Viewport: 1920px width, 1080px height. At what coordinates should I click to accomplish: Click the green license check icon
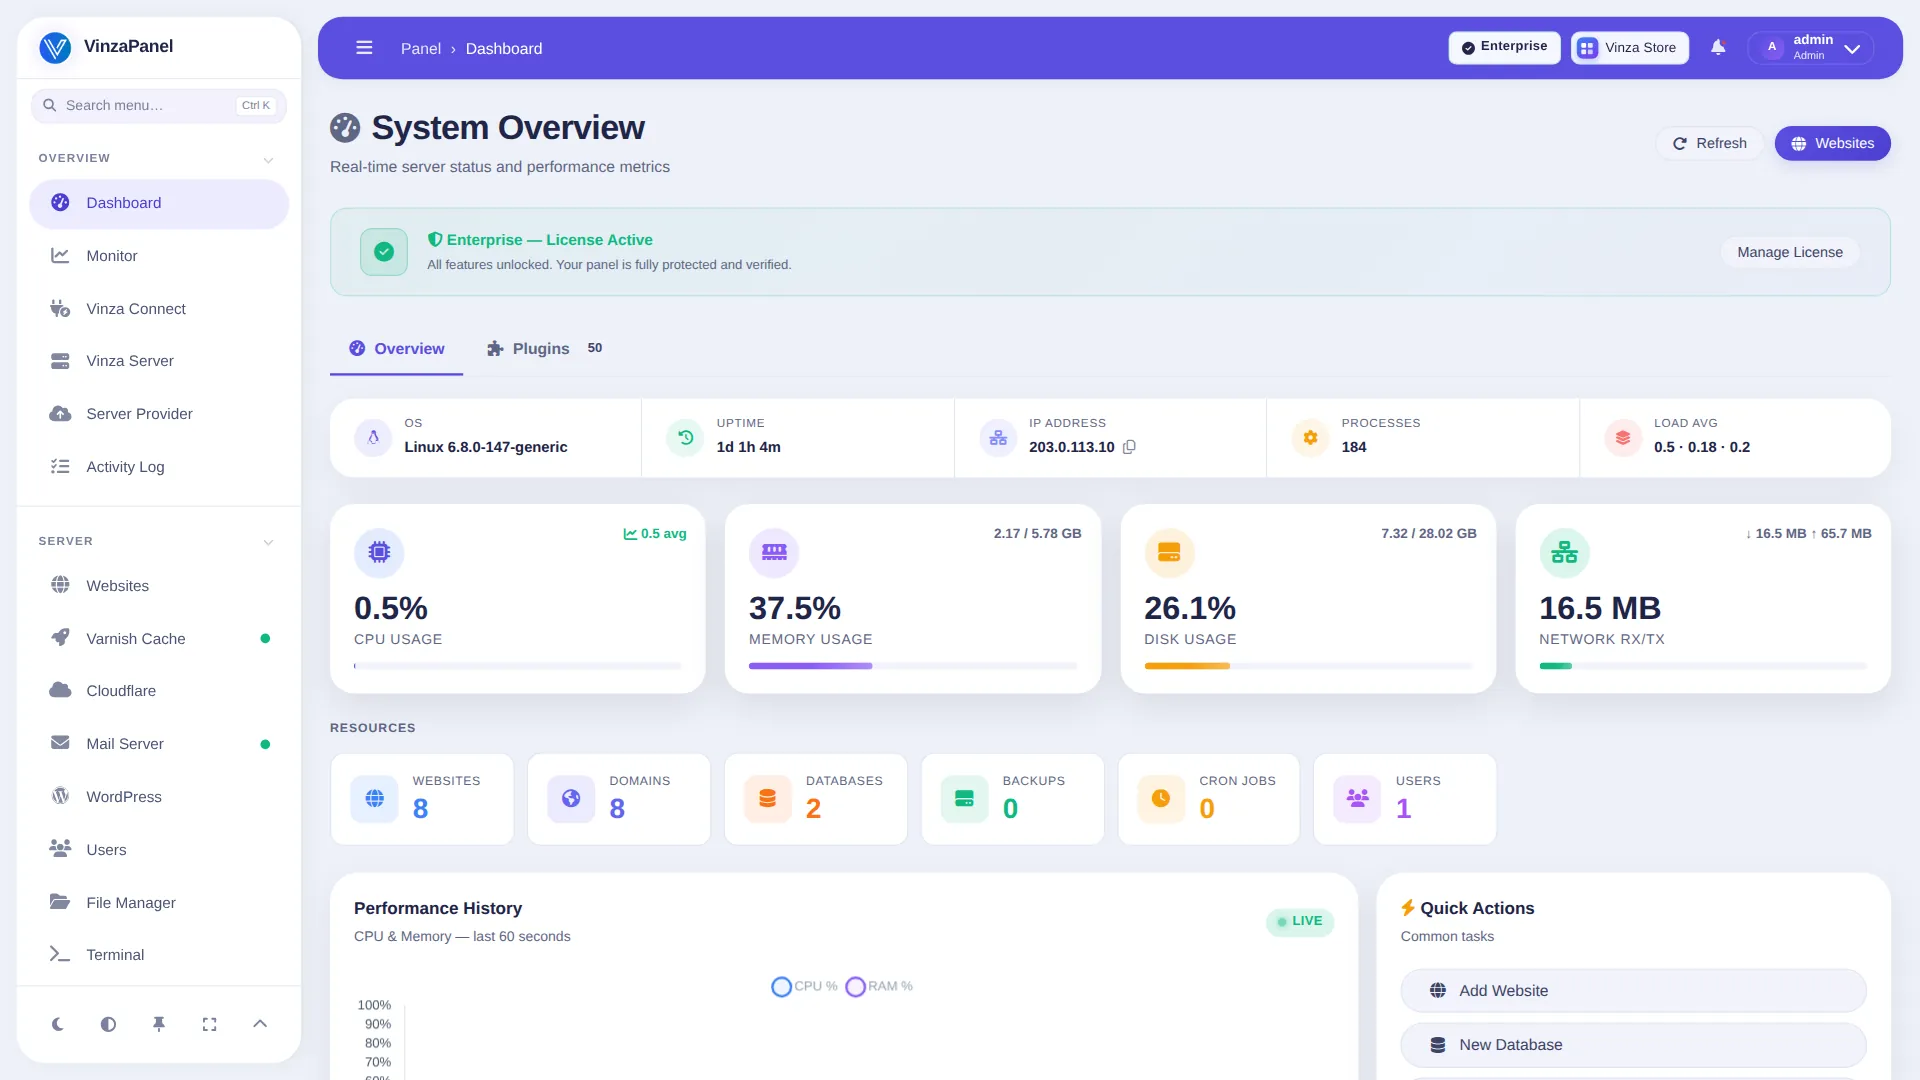tap(384, 252)
